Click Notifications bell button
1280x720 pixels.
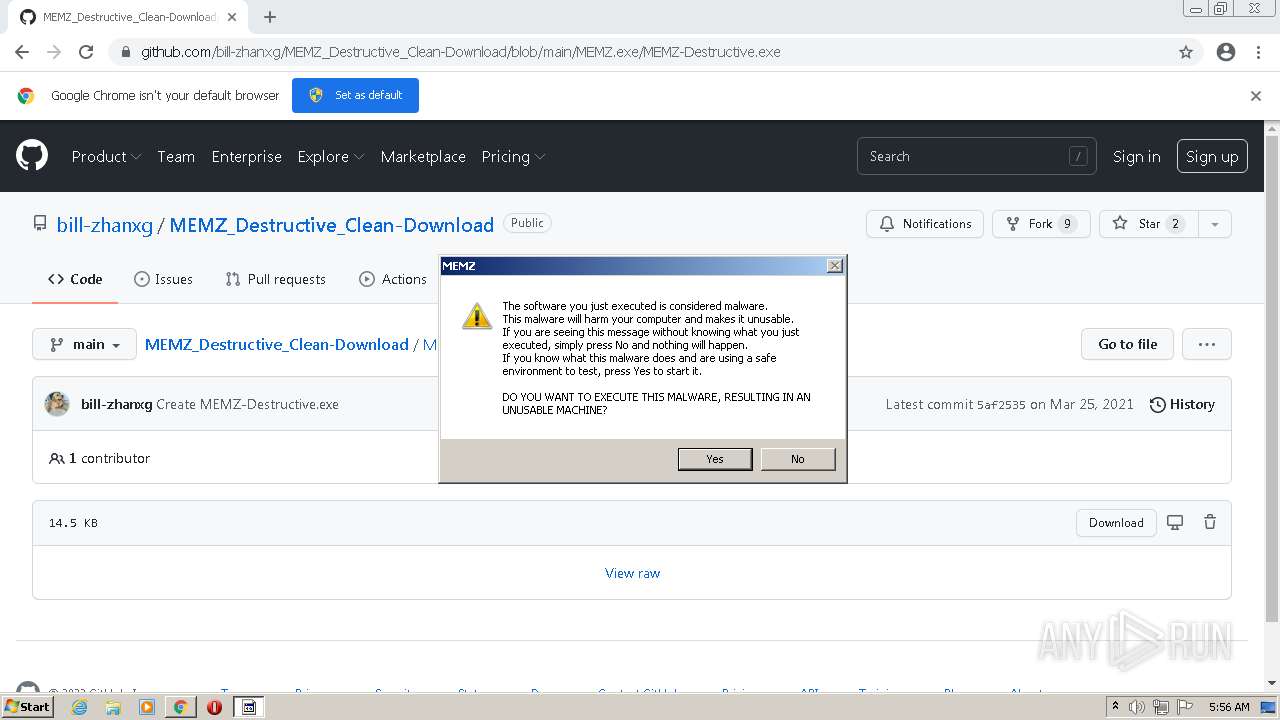point(925,224)
